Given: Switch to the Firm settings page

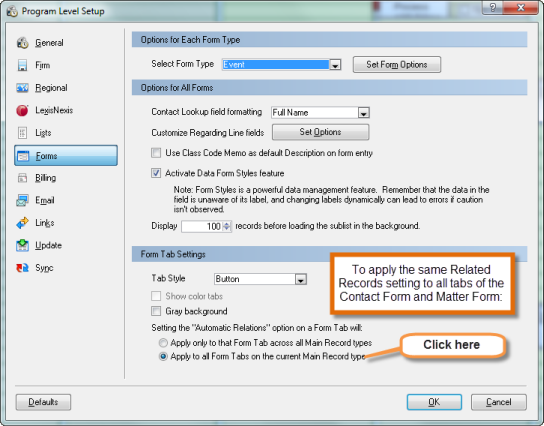Looking at the screenshot, I should (x=43, y=65).
